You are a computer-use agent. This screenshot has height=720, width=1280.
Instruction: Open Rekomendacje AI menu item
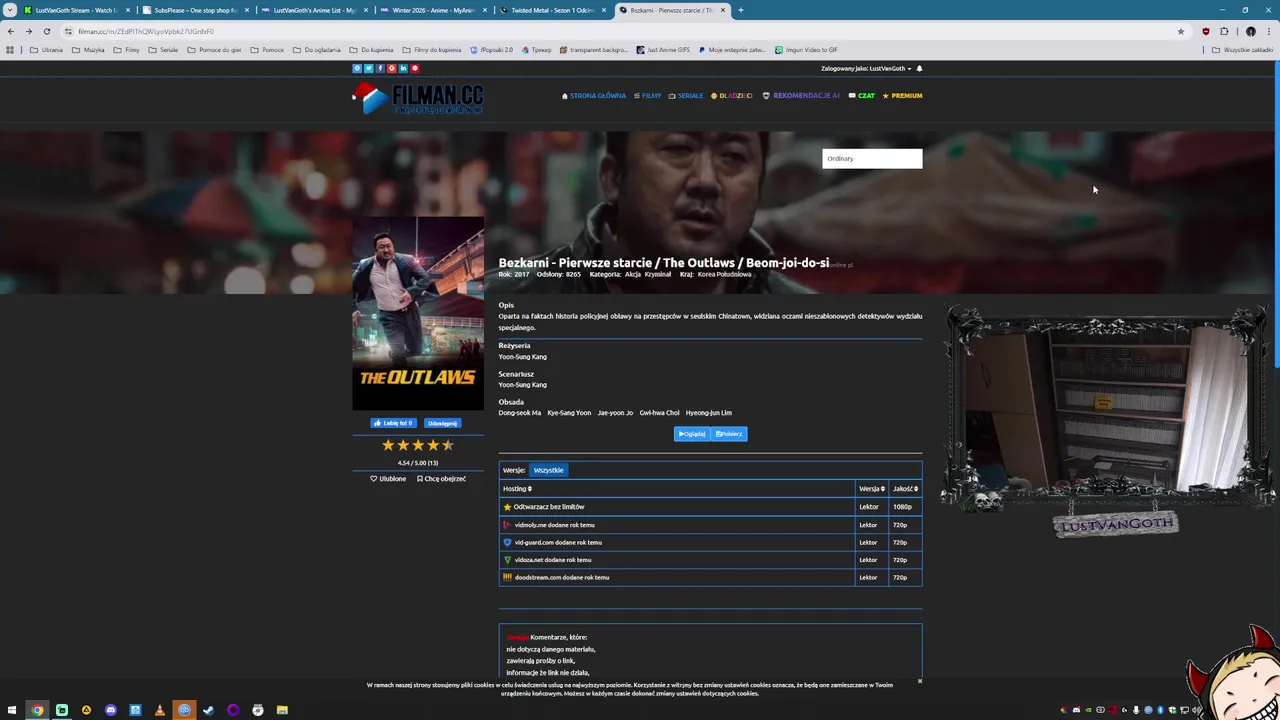(x=801, y=96)
